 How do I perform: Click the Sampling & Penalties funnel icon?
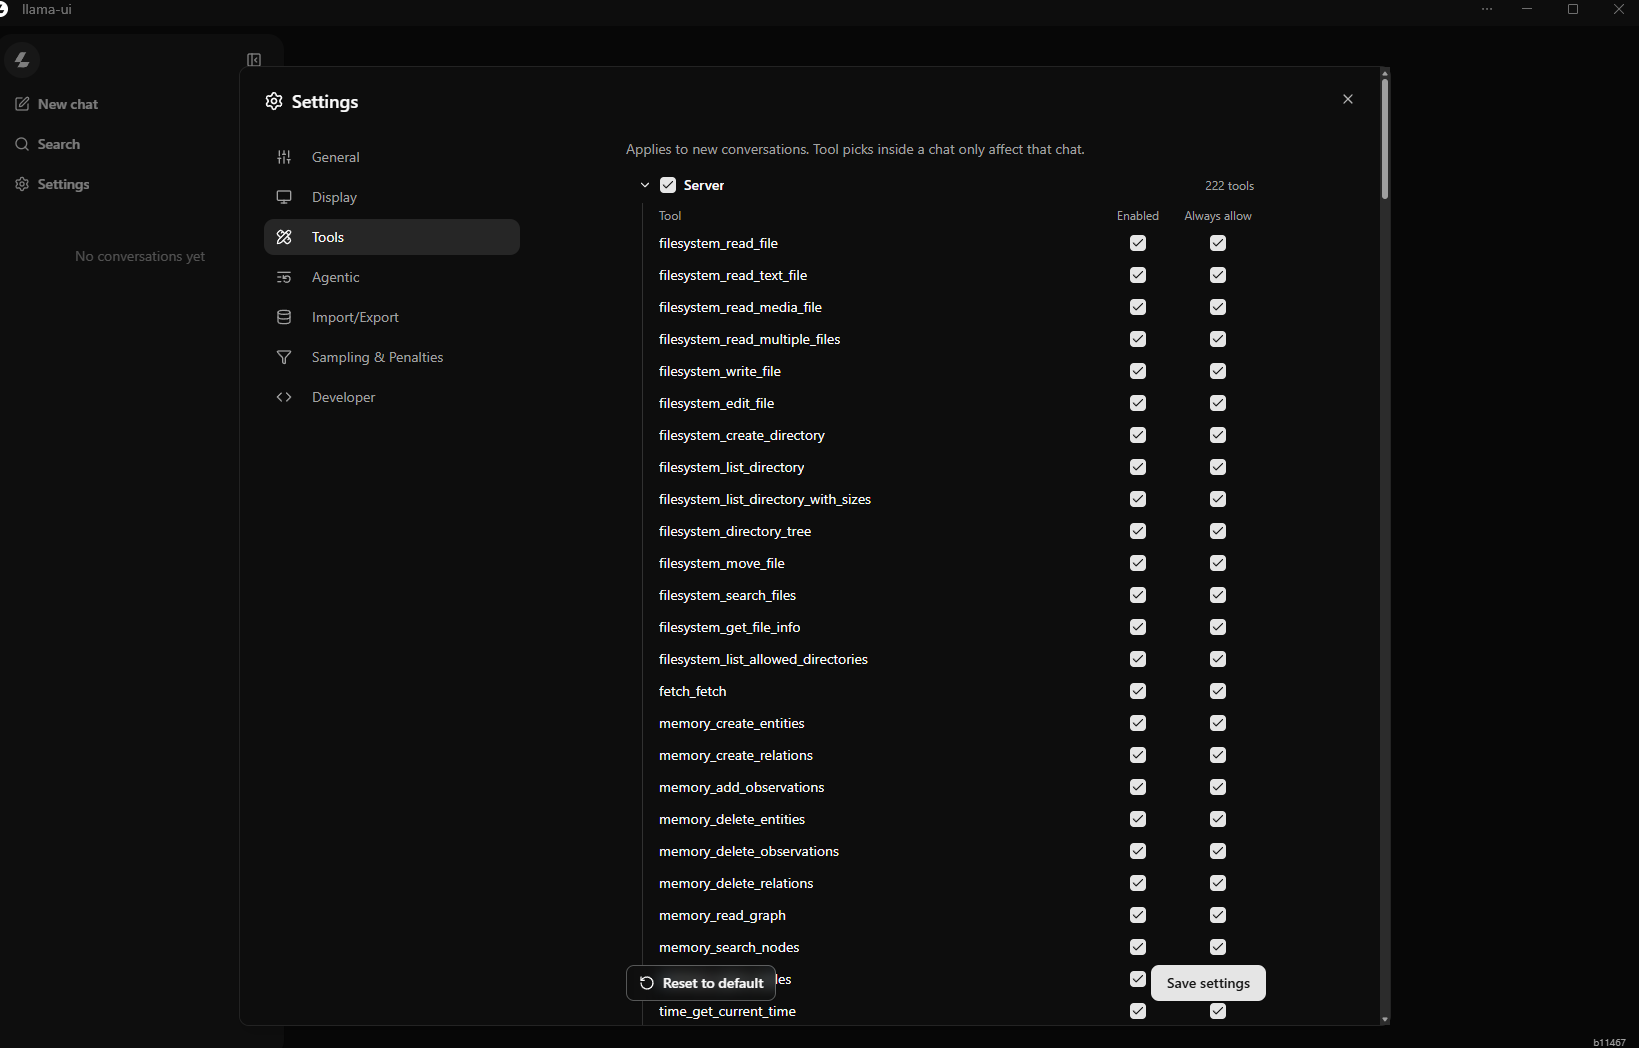point(284,357)
